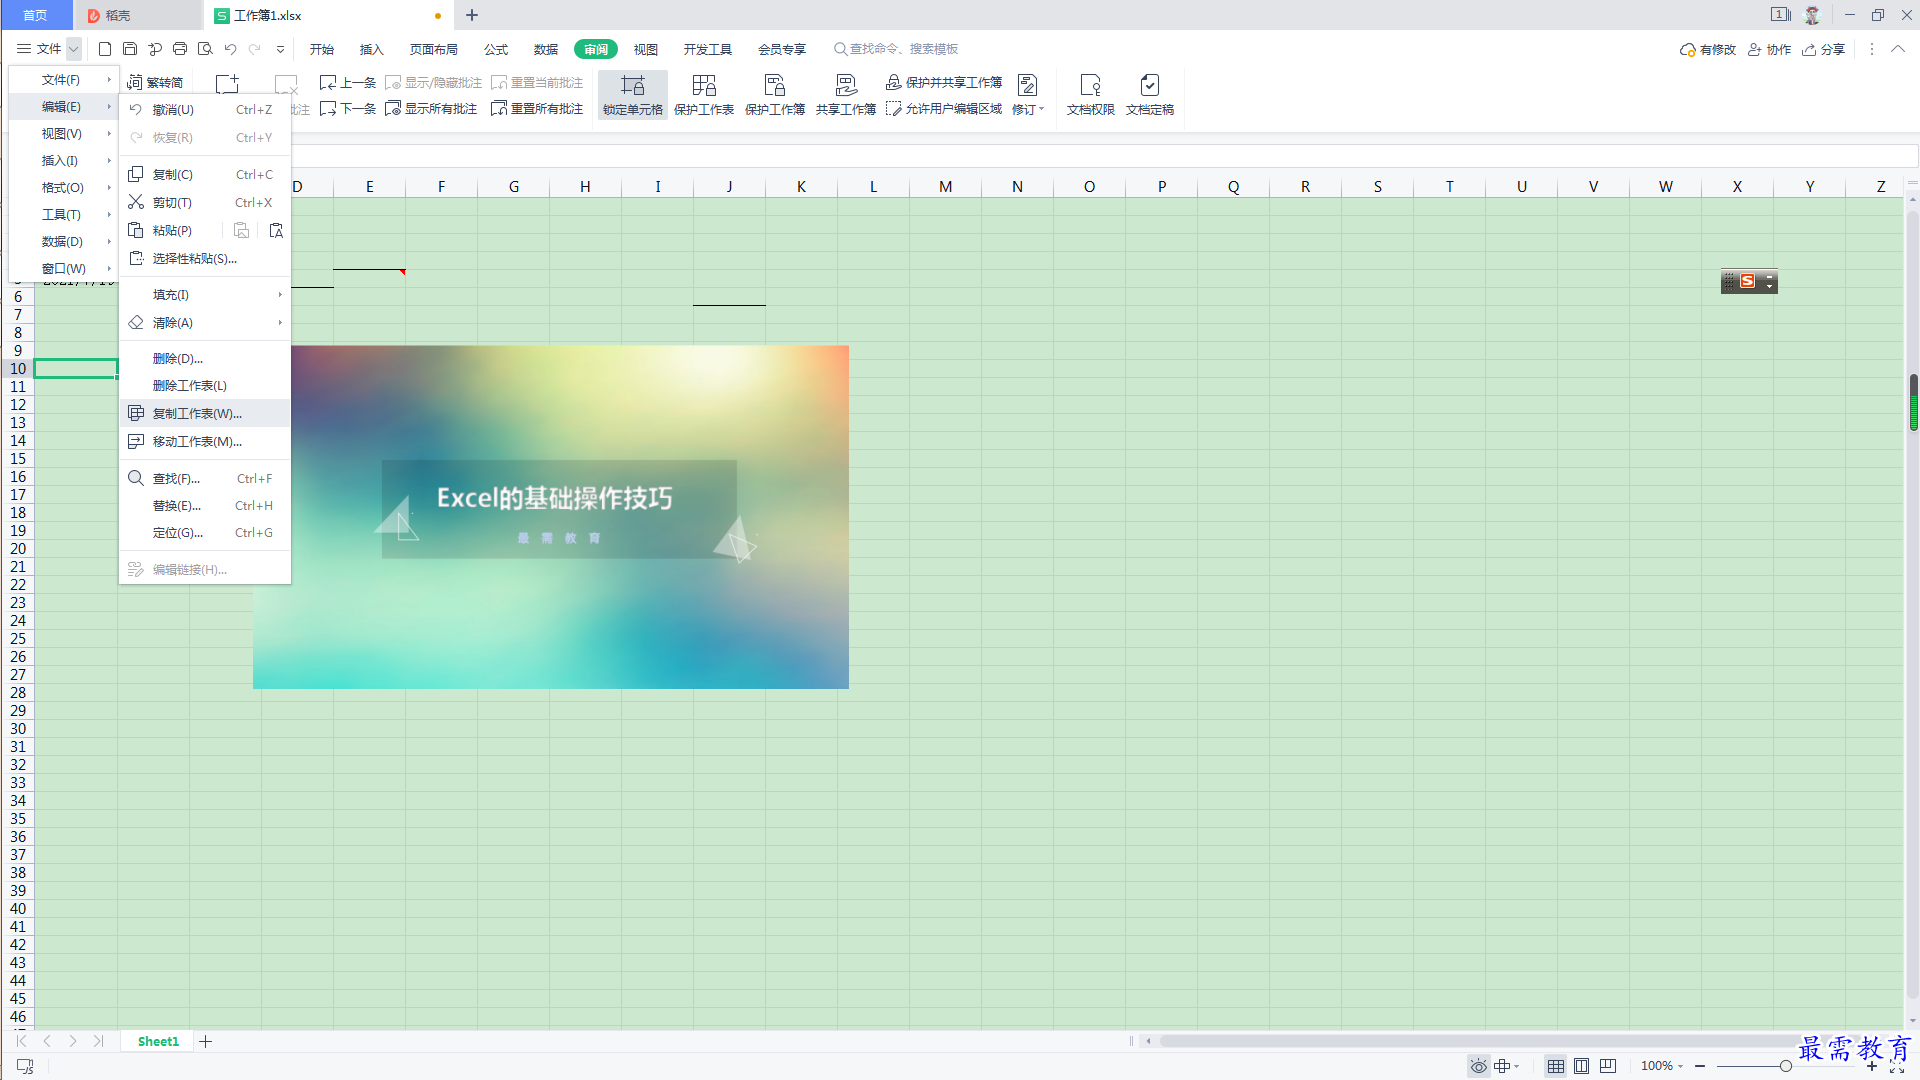The image size is (1920, 1080).
Task: Expand the Format (格式(O)) submenu
Action: (x=64, y=188)
